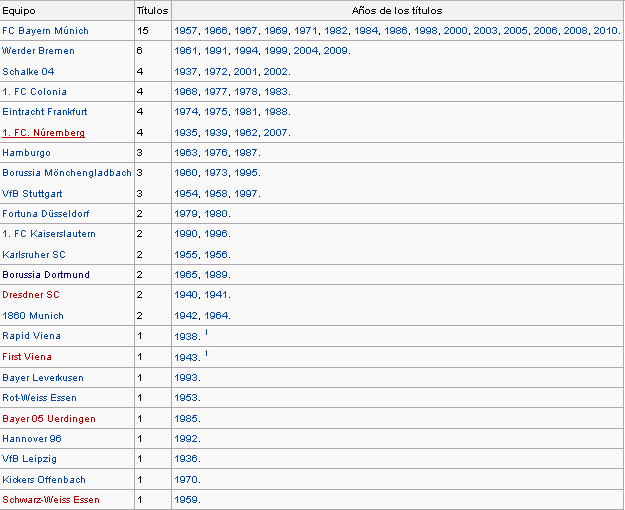Click year 1964 in the 1860 Munich row

click(x=216, y=315)
